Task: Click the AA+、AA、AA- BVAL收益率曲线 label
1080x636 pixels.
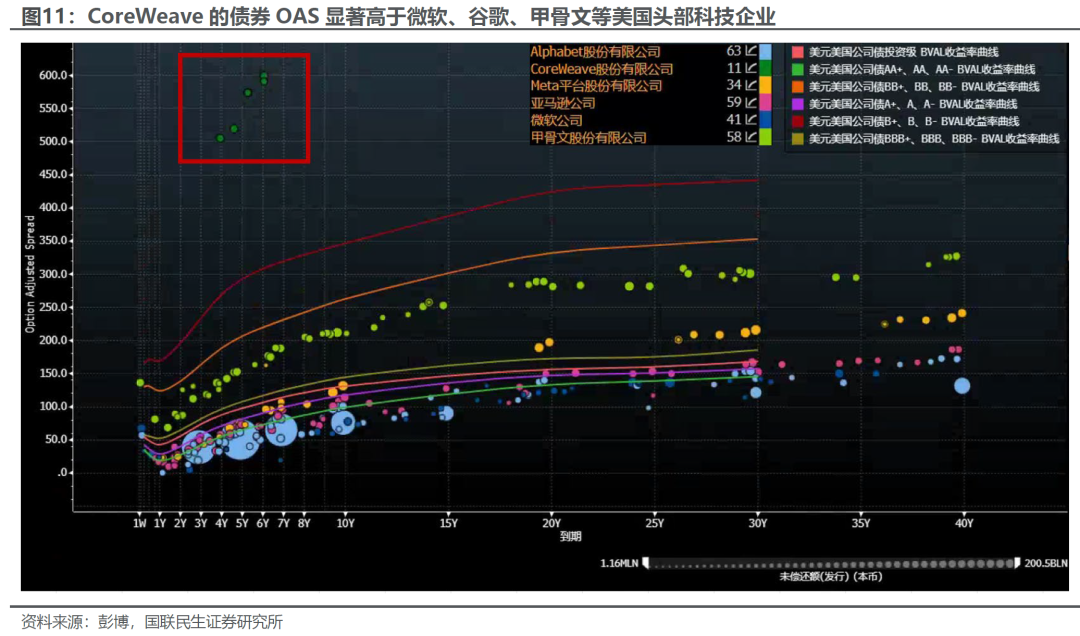Action: point(922,69)
